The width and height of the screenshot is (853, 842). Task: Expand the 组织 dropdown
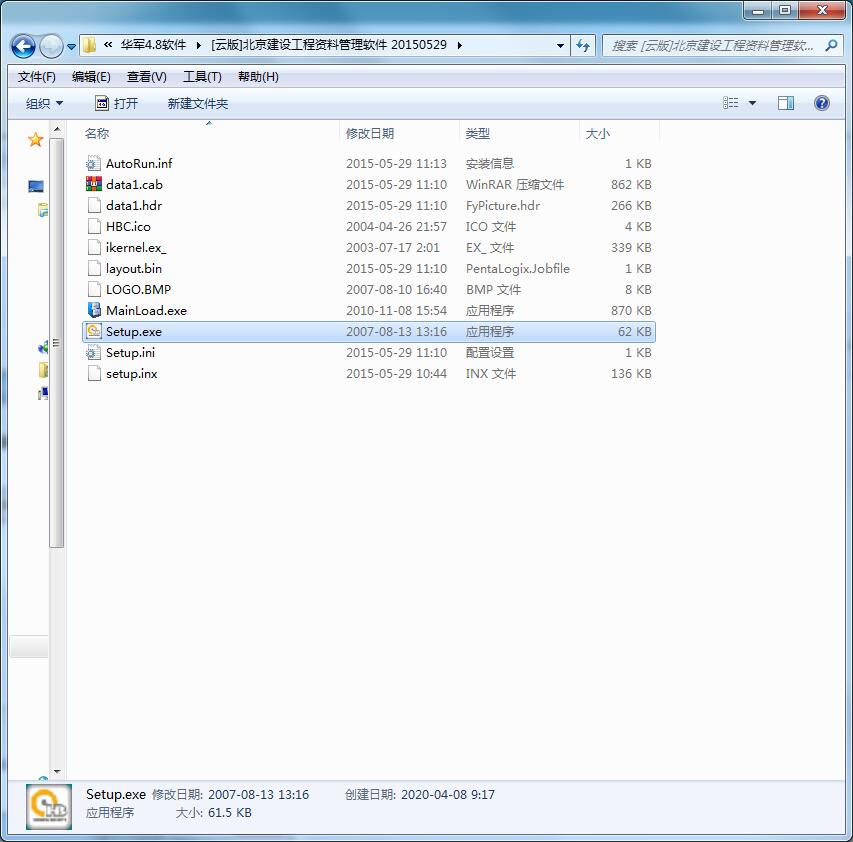tap(44, 103)
